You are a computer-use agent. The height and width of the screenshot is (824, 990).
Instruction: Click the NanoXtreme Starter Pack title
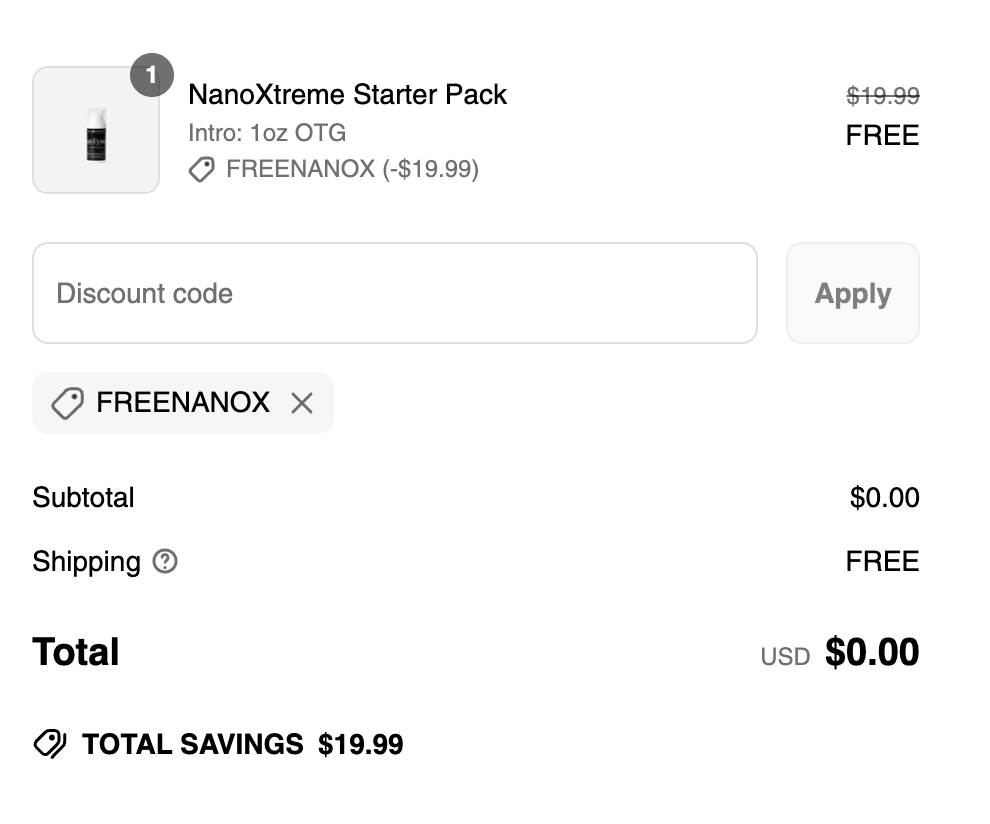[347, 95]
